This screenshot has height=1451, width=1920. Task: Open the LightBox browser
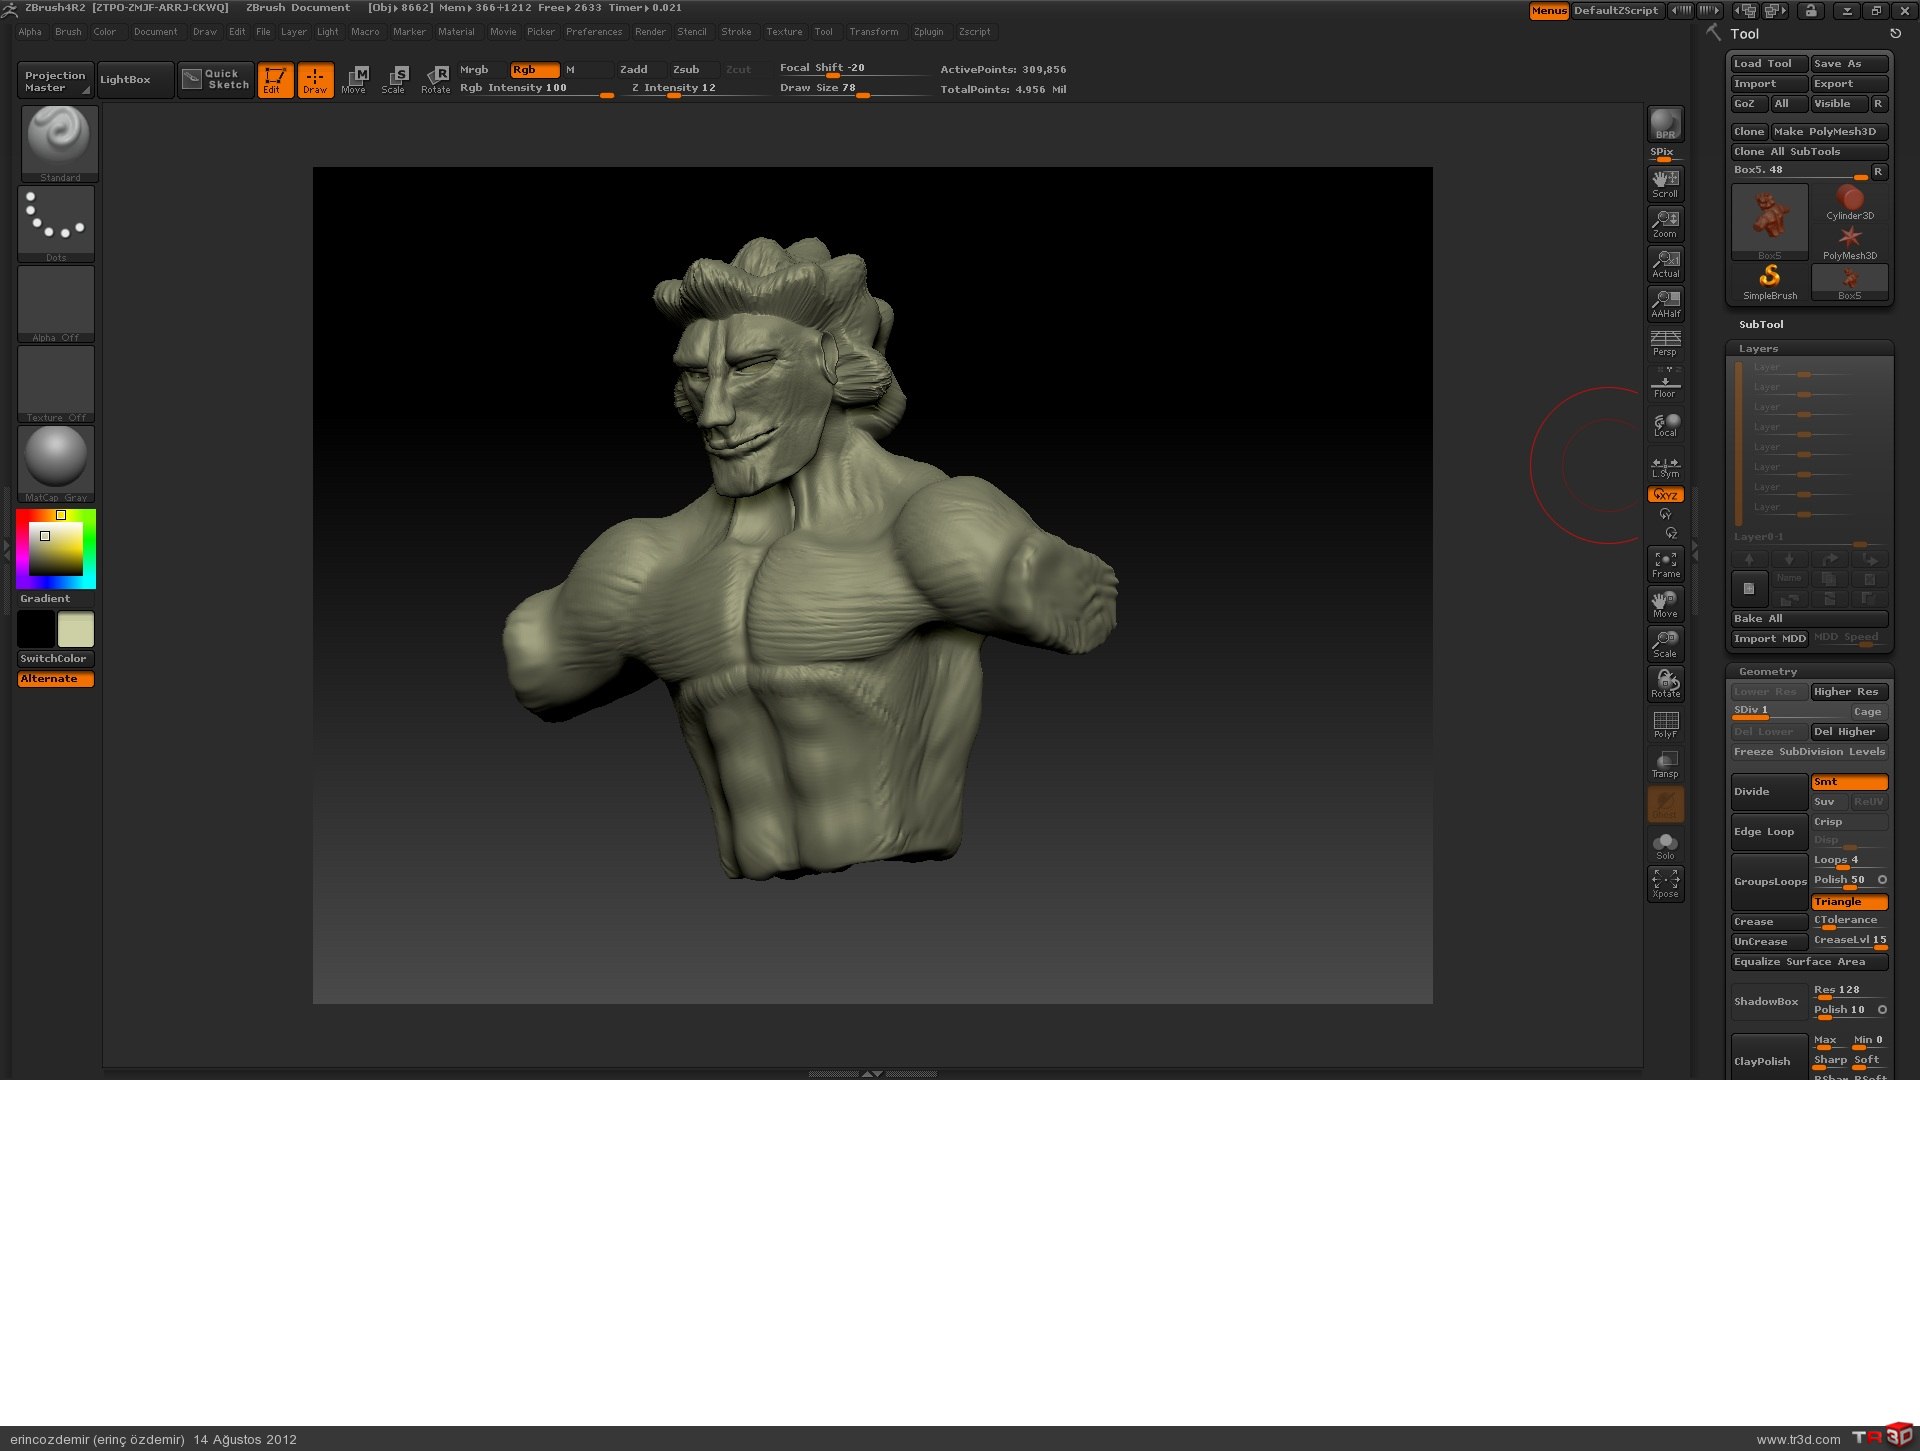coord(136,80)
